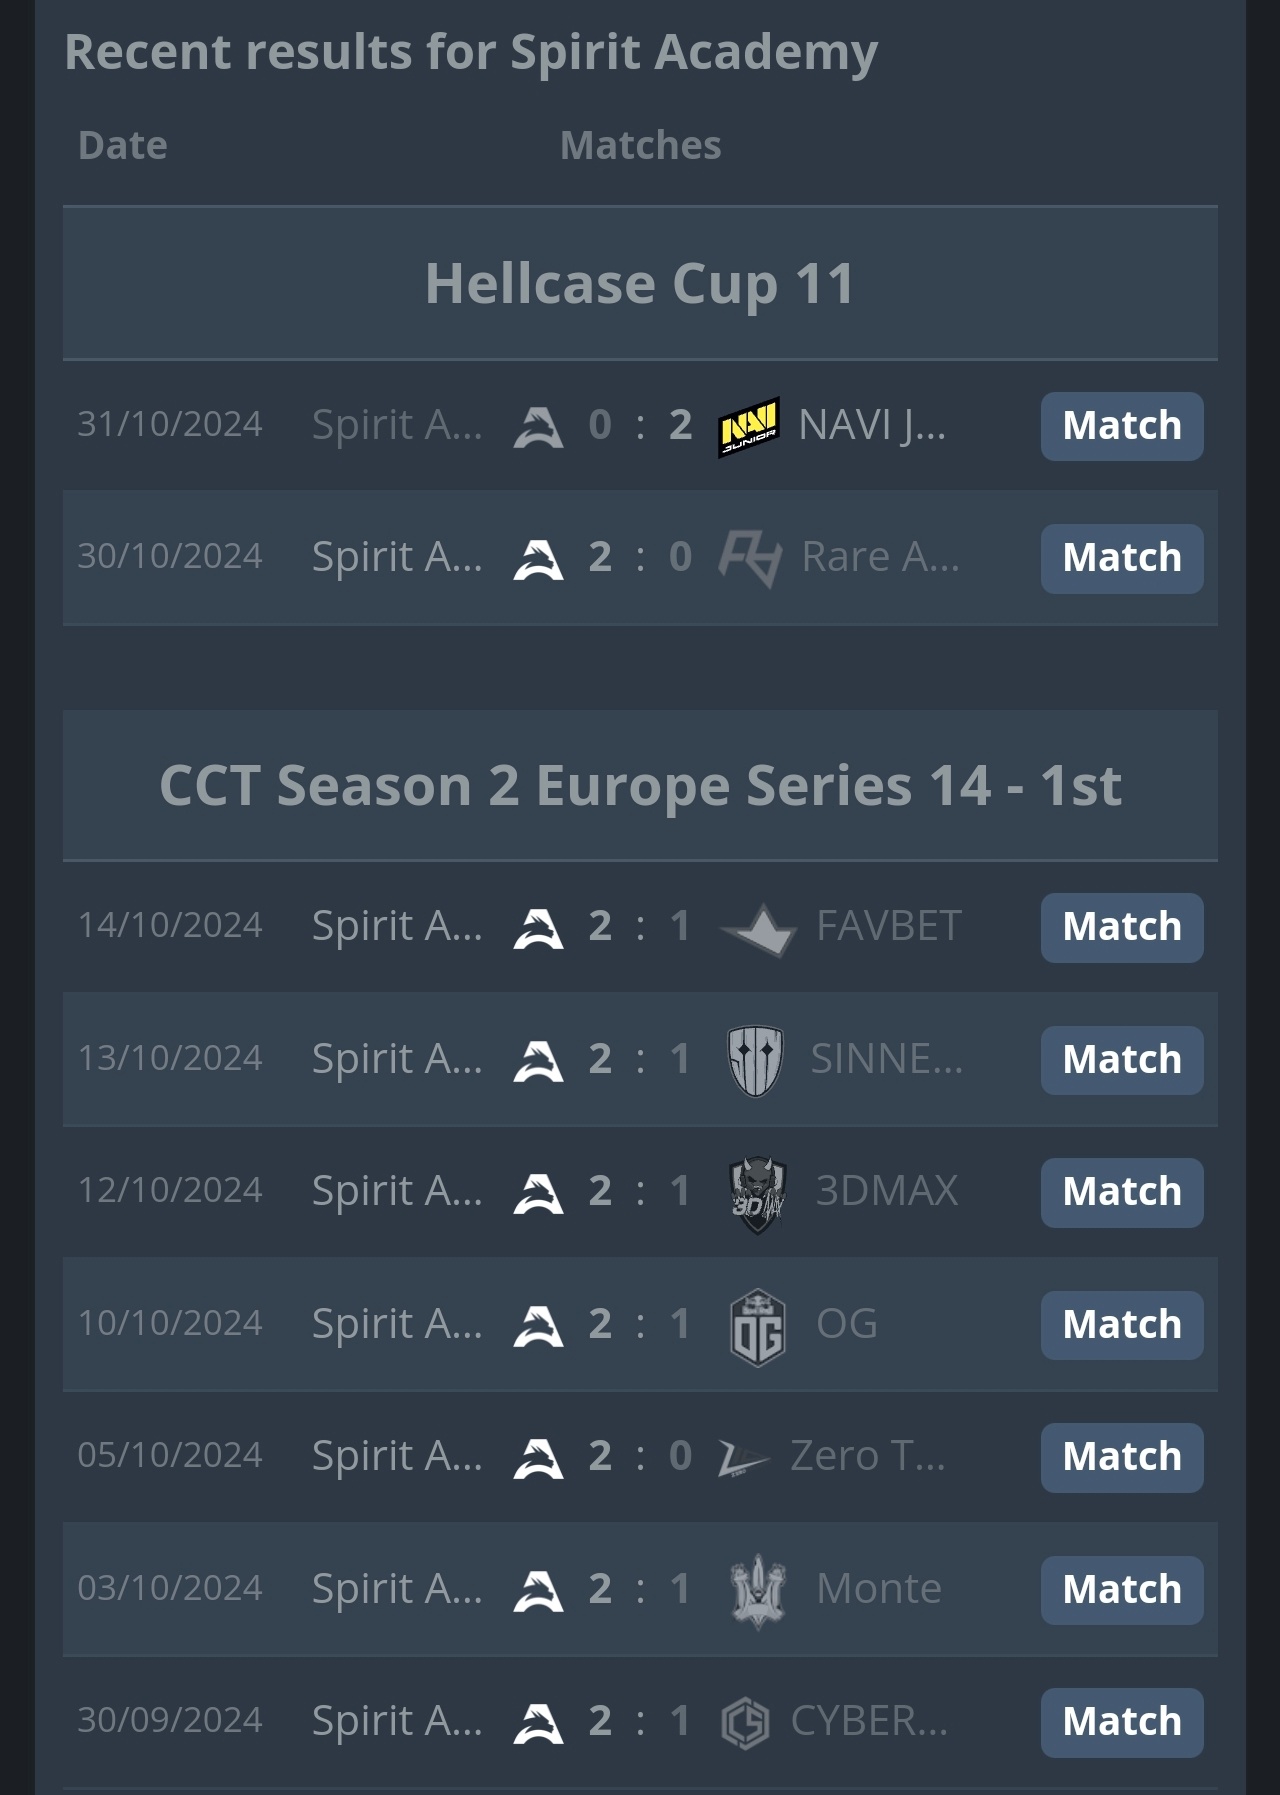Screen dimensions: 1280x1795
Task: Click the SINNERS shield logo
Action: click(x=755, y=1060)
